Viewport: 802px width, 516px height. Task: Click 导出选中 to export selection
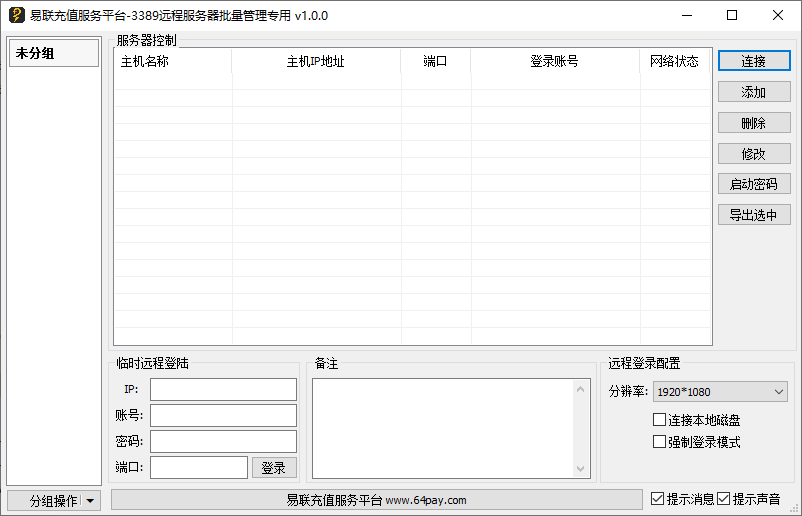(754, 215)
